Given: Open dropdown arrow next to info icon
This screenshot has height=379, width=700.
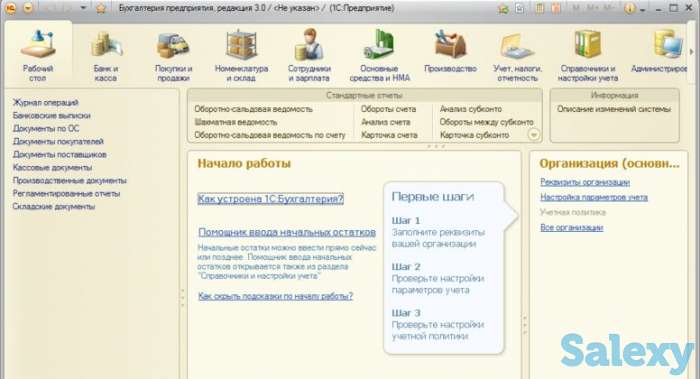Looking at the screenshot, I should pyautogui.click(x=643, y=9).
